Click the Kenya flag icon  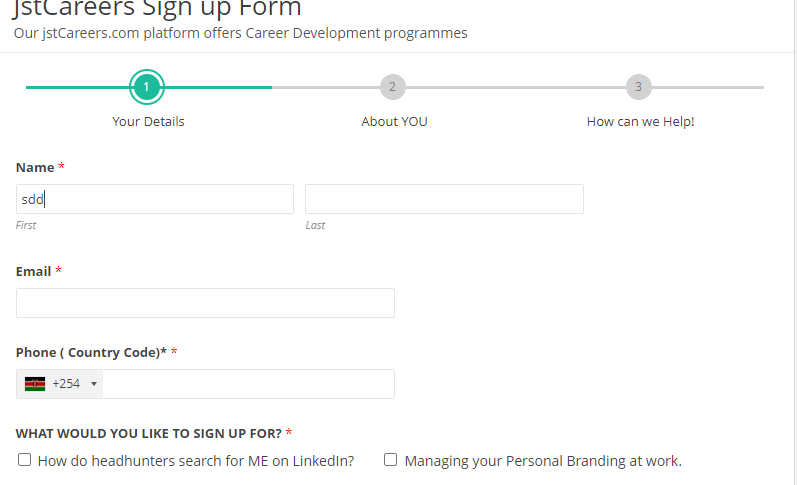pyautogui.click(x=35, y=384)
